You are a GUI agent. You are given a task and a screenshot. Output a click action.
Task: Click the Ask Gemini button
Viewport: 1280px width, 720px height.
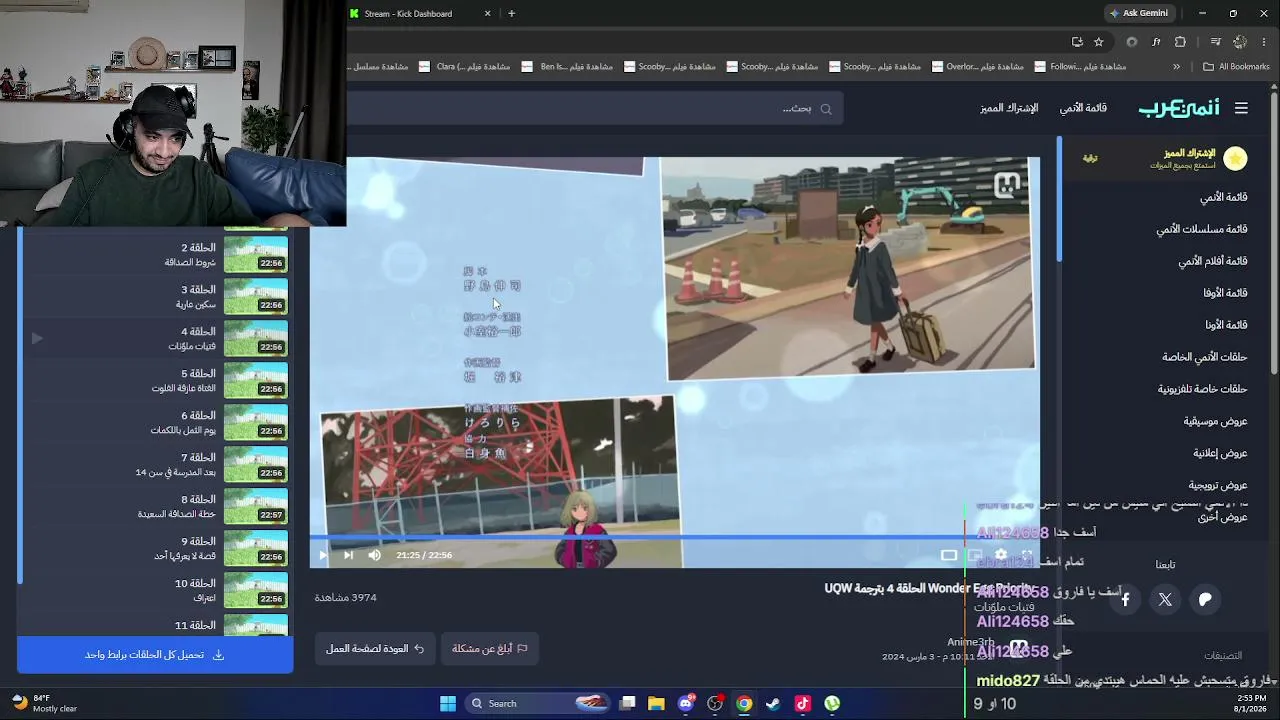(x=1139, y=13)
